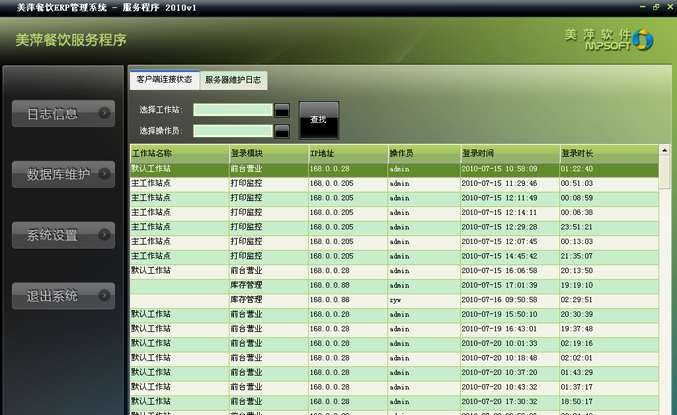Switch to the 客户端连接状态 tab
The width and height of the screenshot is (677, 415).
click(164, 80)
